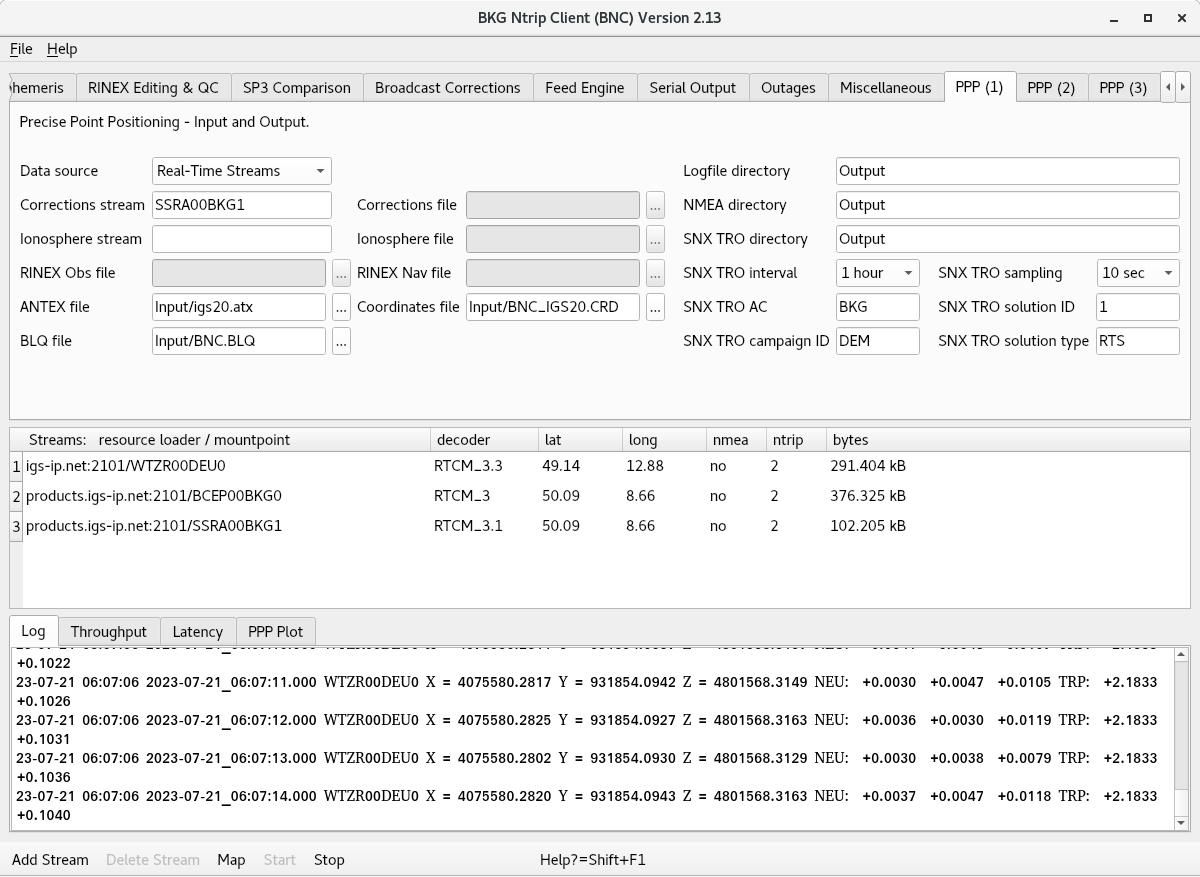
Task: View the Throughput tab
Action: (108, 632)
